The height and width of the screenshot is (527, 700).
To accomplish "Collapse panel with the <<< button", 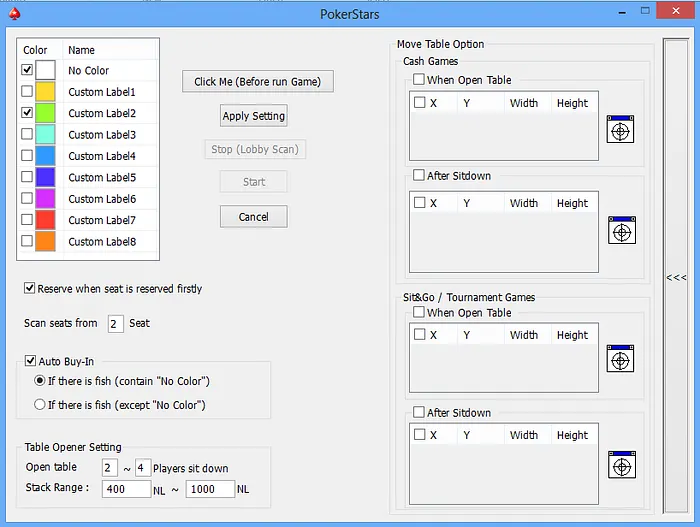I will 676,277.
